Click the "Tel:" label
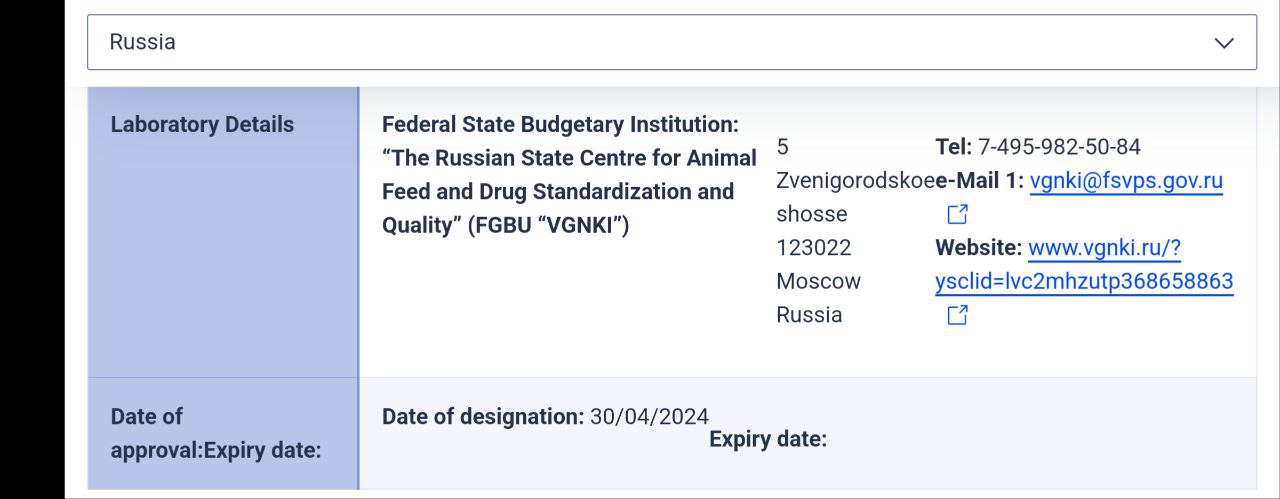The height and width of the screenshot is (499, 1280). click(953, 147)
